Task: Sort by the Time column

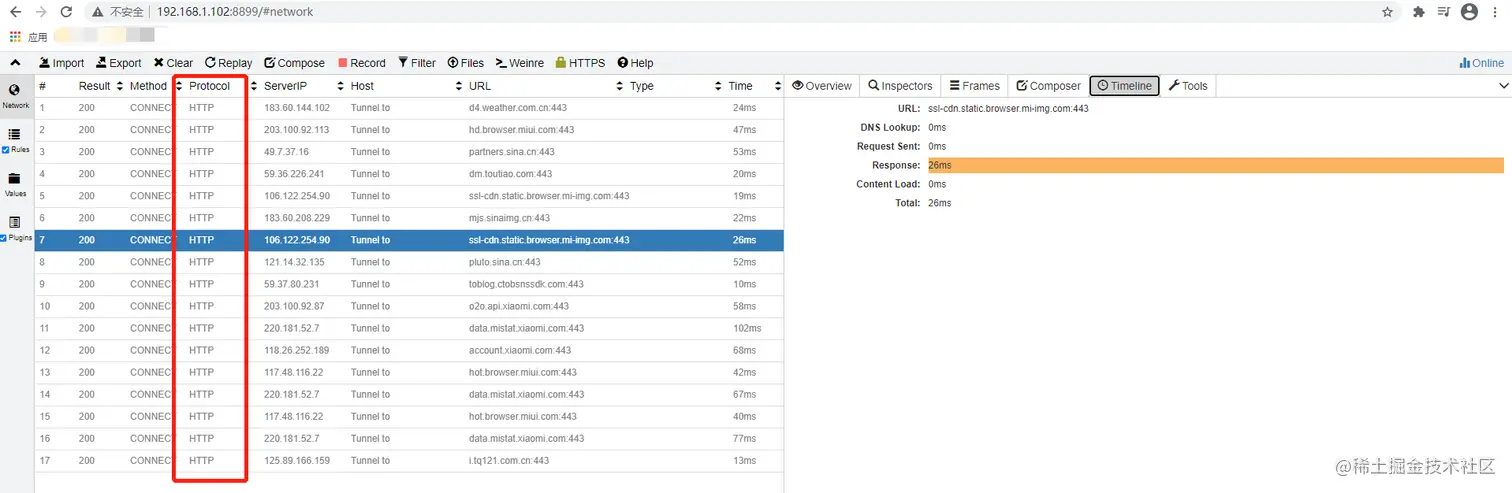Action: 753,86
